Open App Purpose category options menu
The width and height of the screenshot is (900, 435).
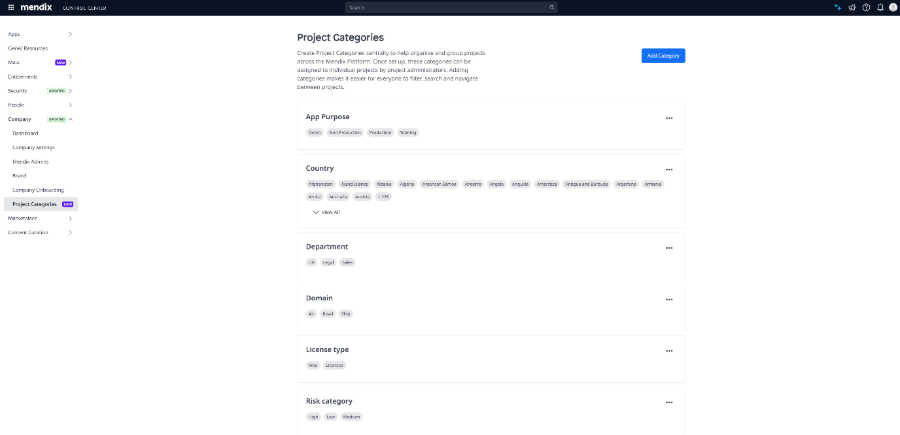point(669,118)
